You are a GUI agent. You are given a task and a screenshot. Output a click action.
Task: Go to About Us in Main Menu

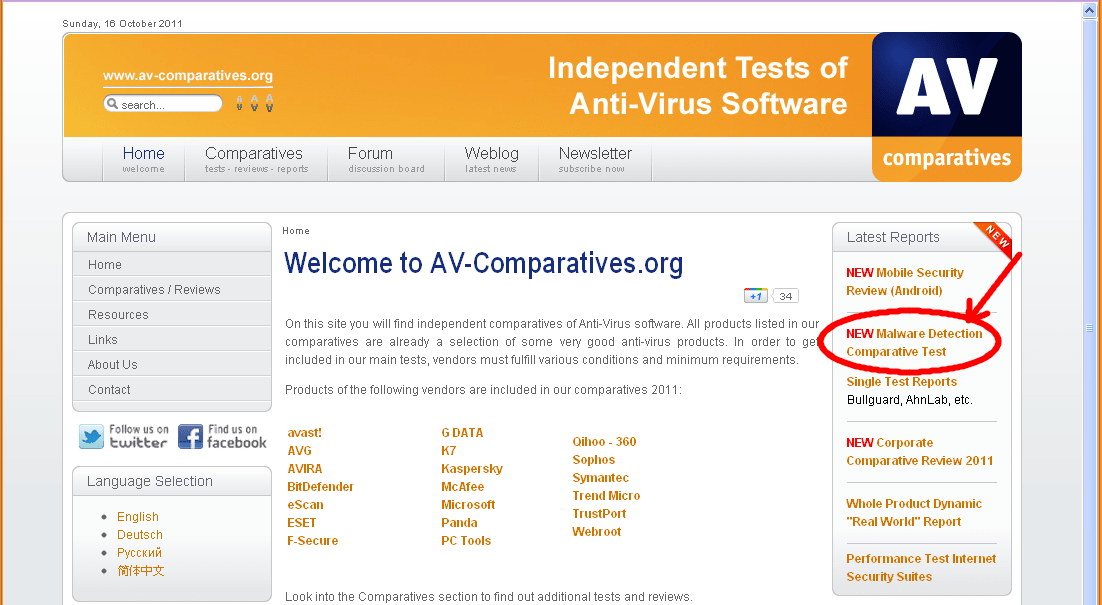[x=172, y=364]
